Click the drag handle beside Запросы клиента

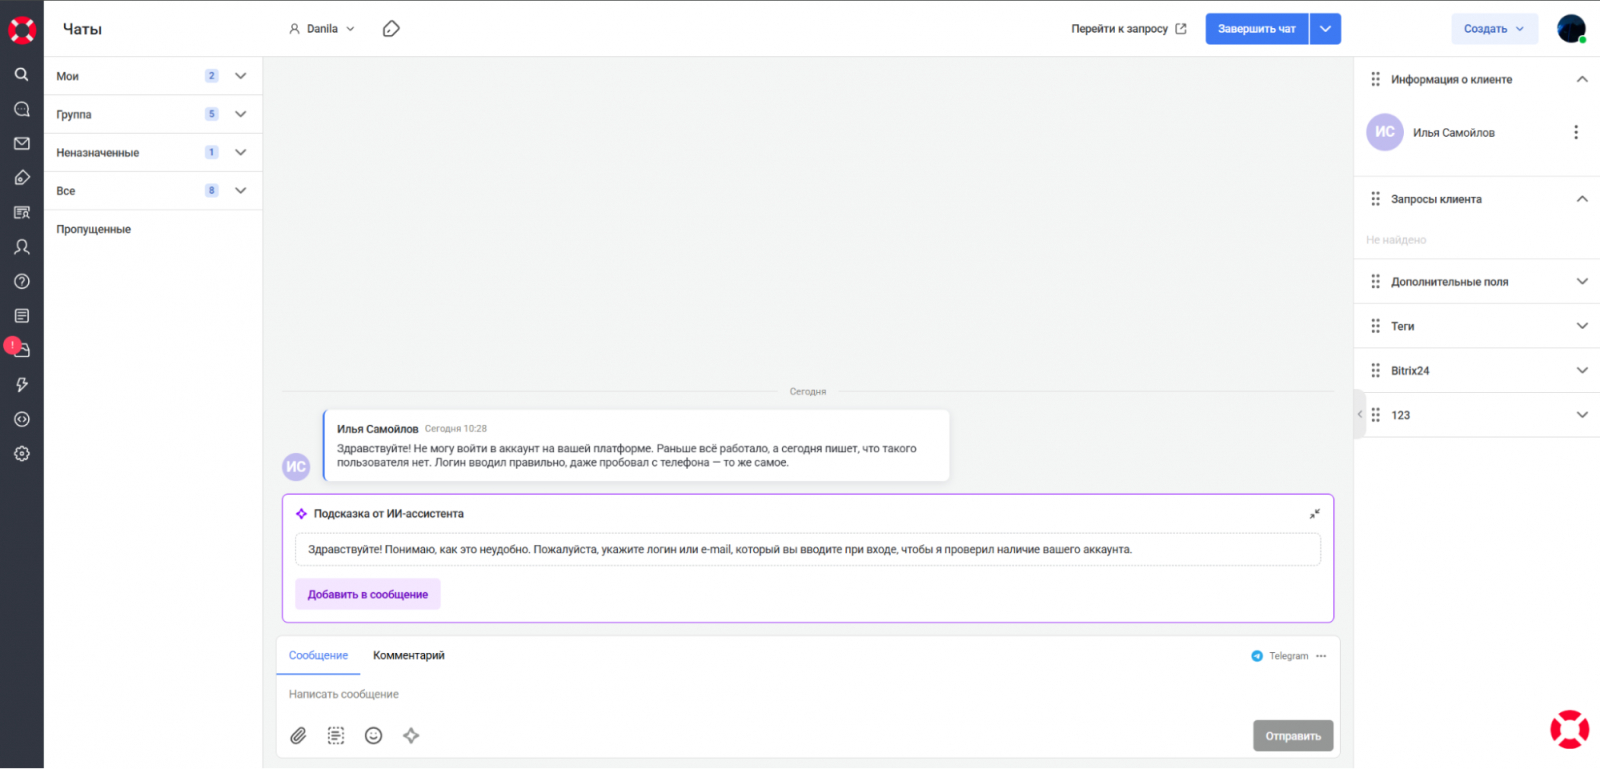(x=1376, y=199)
